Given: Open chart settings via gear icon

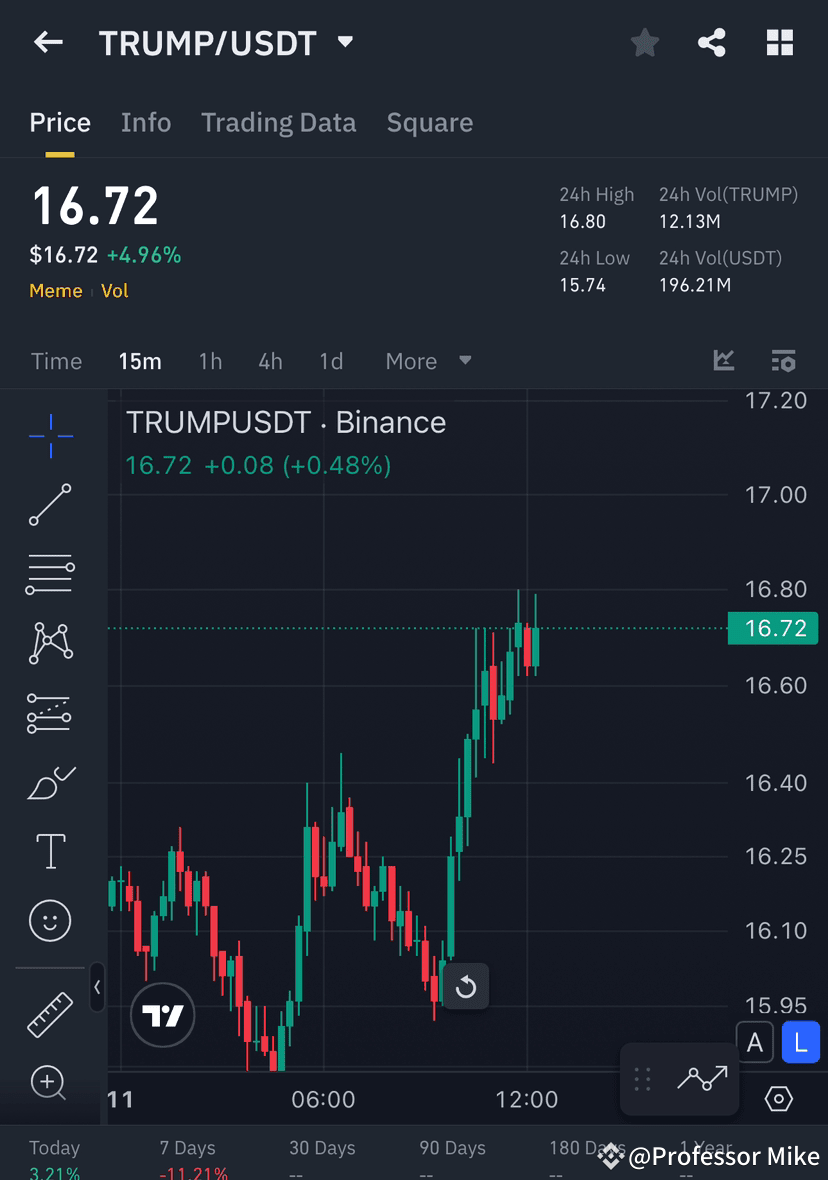Looking at the screenshot, I should tap(781, 1098).
